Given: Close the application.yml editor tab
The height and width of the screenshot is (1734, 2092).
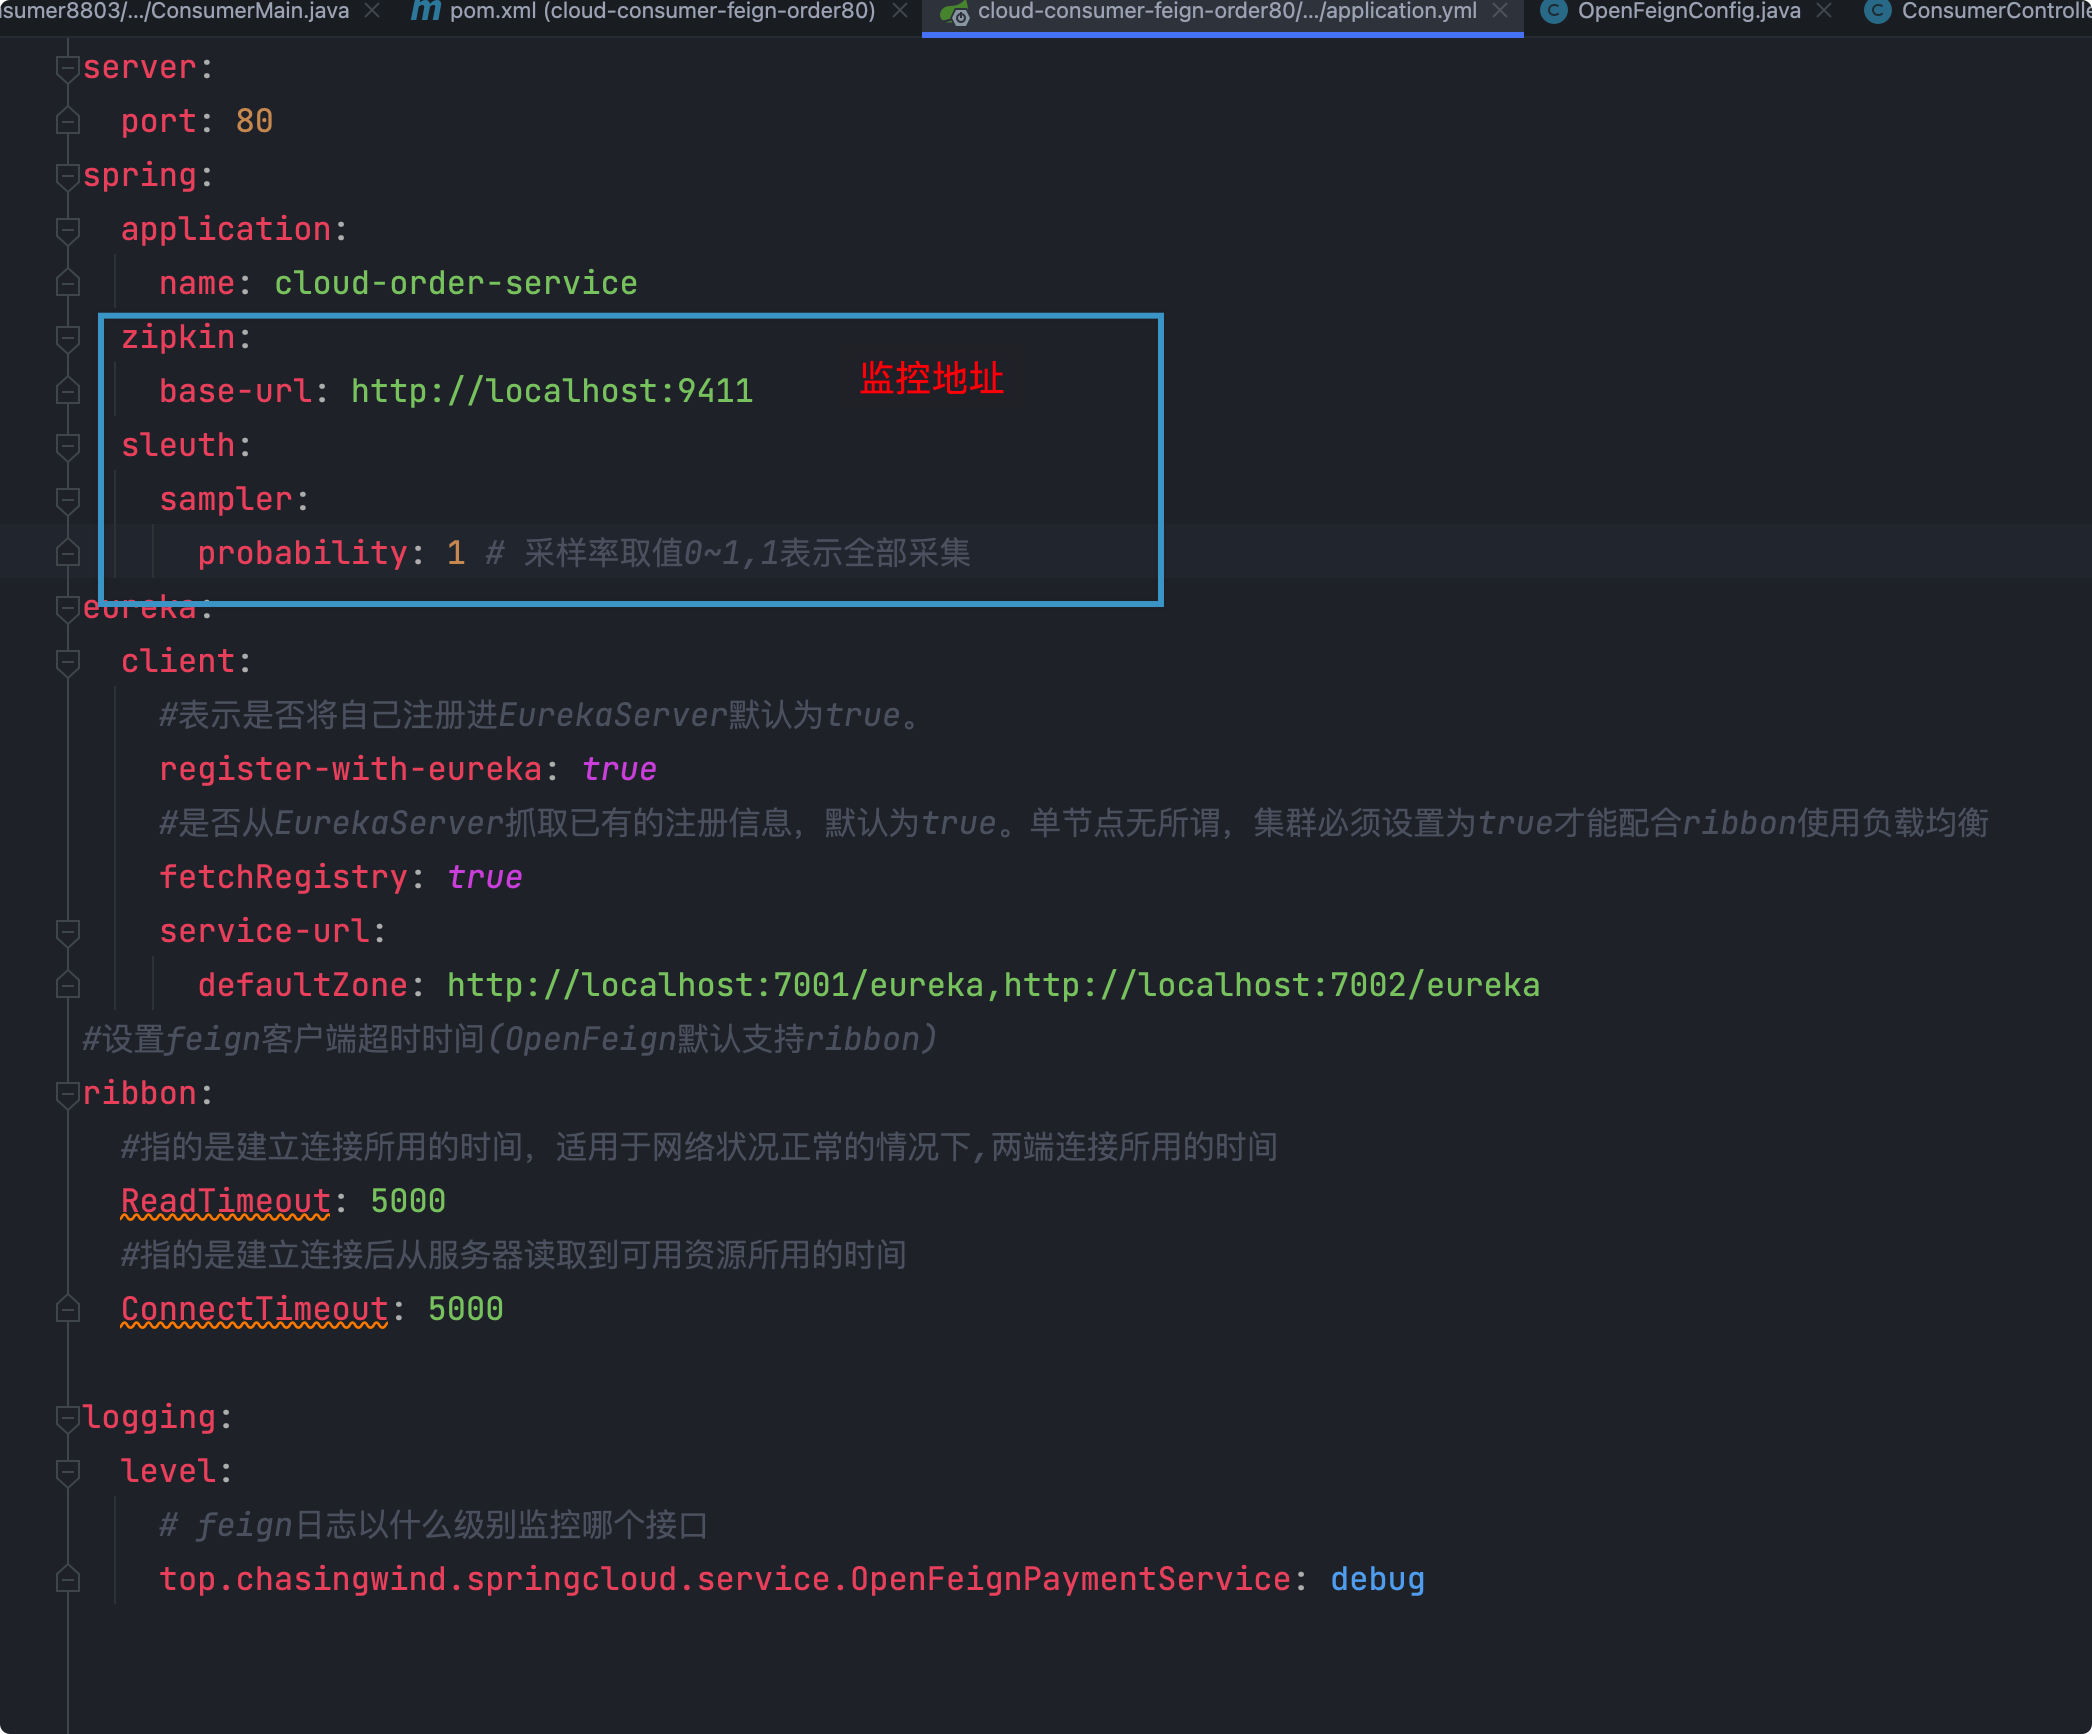Looking at the screenshot, I should [1500, 11].
